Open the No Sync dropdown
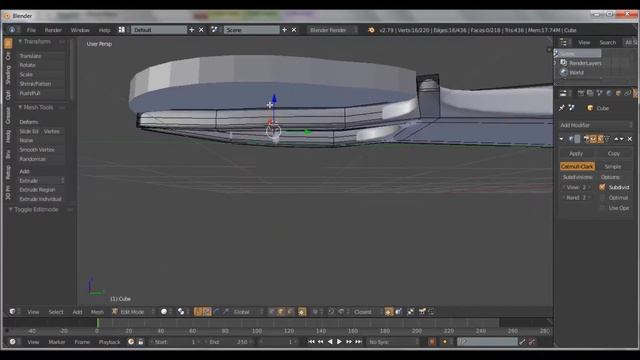This screenshot has height=360, width=640. [393, 342]
